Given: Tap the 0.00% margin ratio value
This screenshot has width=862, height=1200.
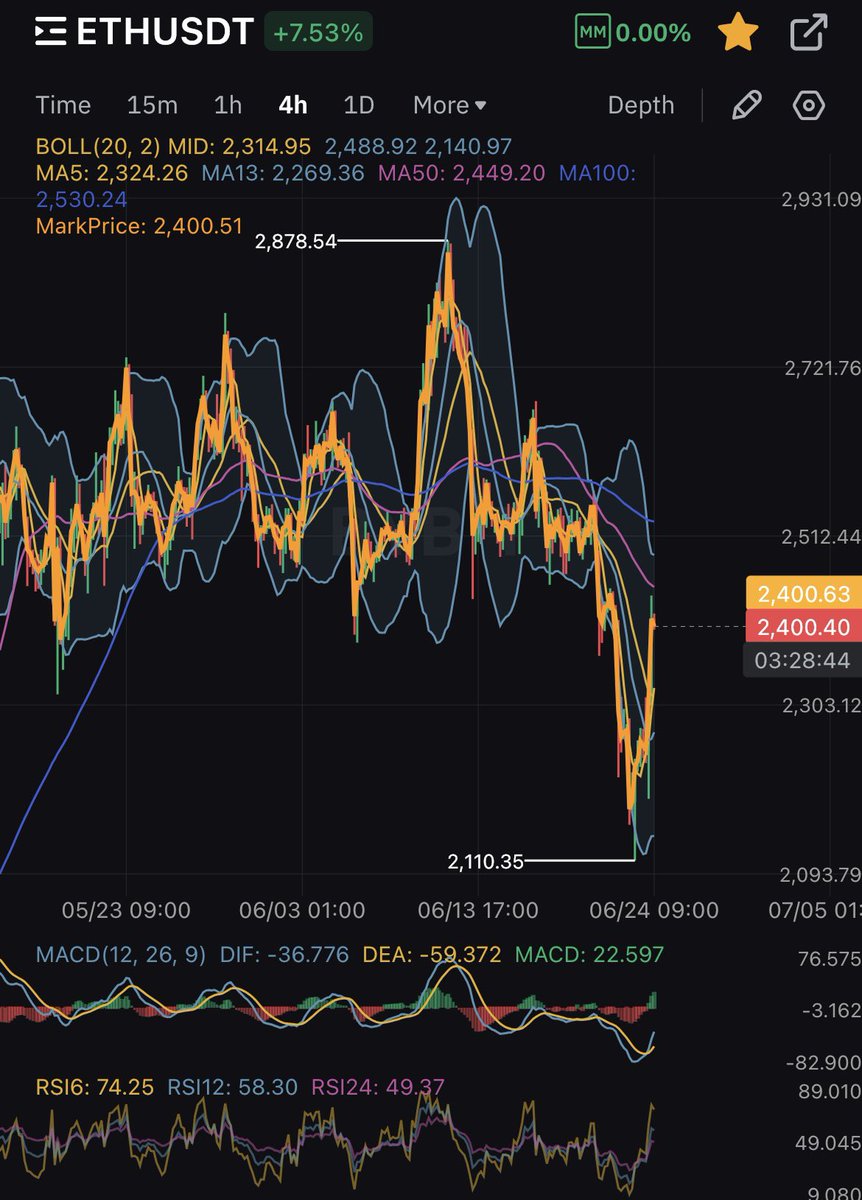Looking at the screenshot, I should point(653,32).
